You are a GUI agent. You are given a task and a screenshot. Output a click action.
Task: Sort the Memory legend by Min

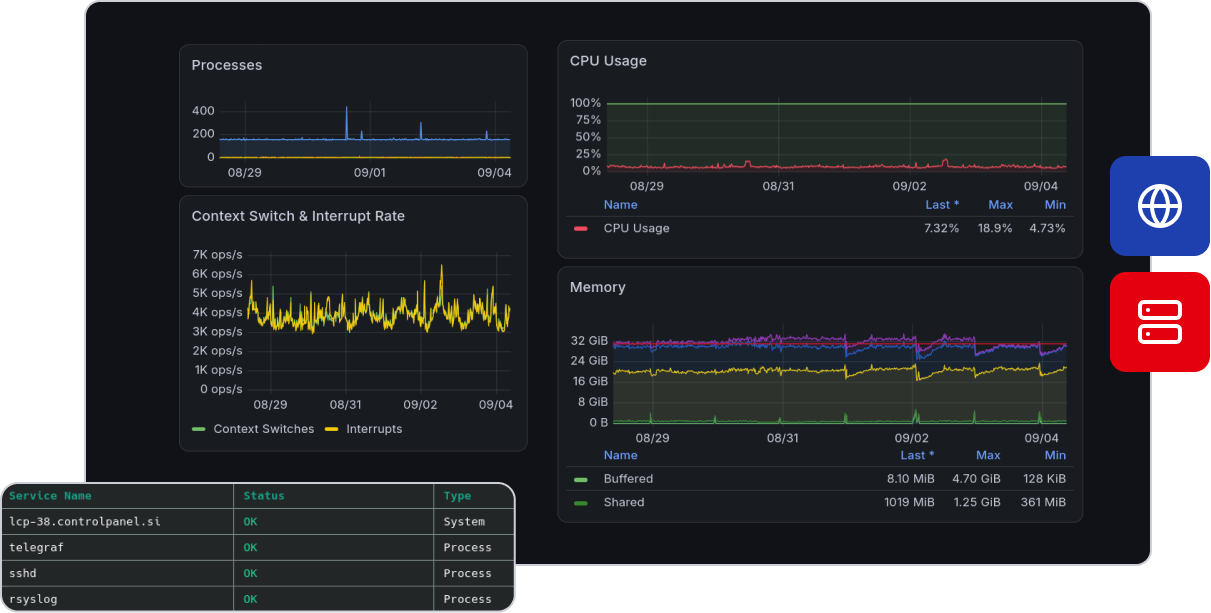(1055, 455)
